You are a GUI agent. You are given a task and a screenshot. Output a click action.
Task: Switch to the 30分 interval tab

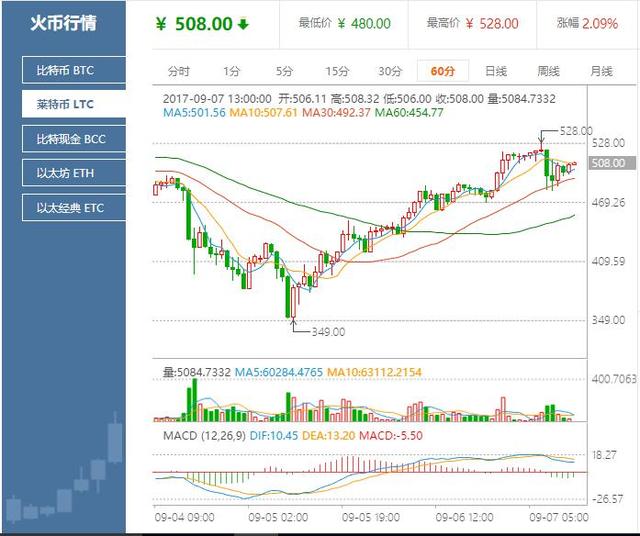pos(390,71)
